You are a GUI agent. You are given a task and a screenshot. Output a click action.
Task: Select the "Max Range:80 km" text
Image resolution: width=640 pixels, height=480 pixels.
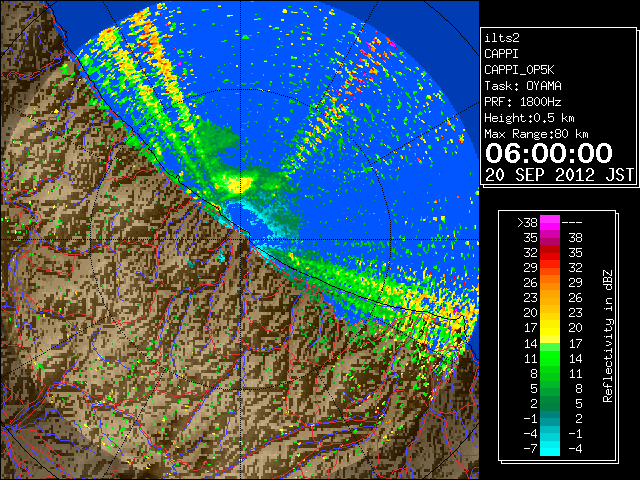tap(536, 134)
